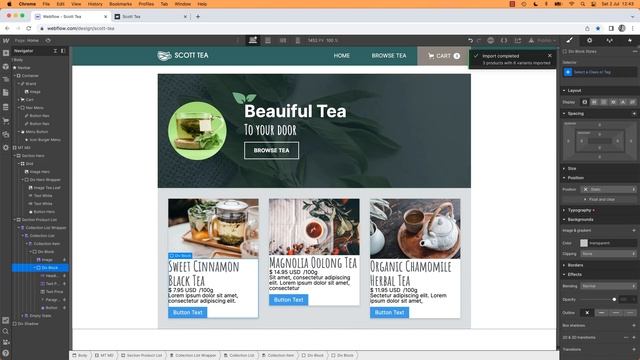Select Section Product List in Navigator
The width and height of the screenshot is (640, 360).
click(x=40, y=220)
